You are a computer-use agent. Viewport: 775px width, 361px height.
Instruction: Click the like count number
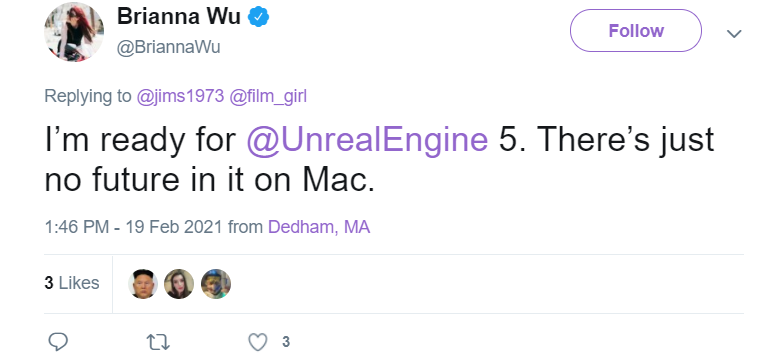[286, 342]
